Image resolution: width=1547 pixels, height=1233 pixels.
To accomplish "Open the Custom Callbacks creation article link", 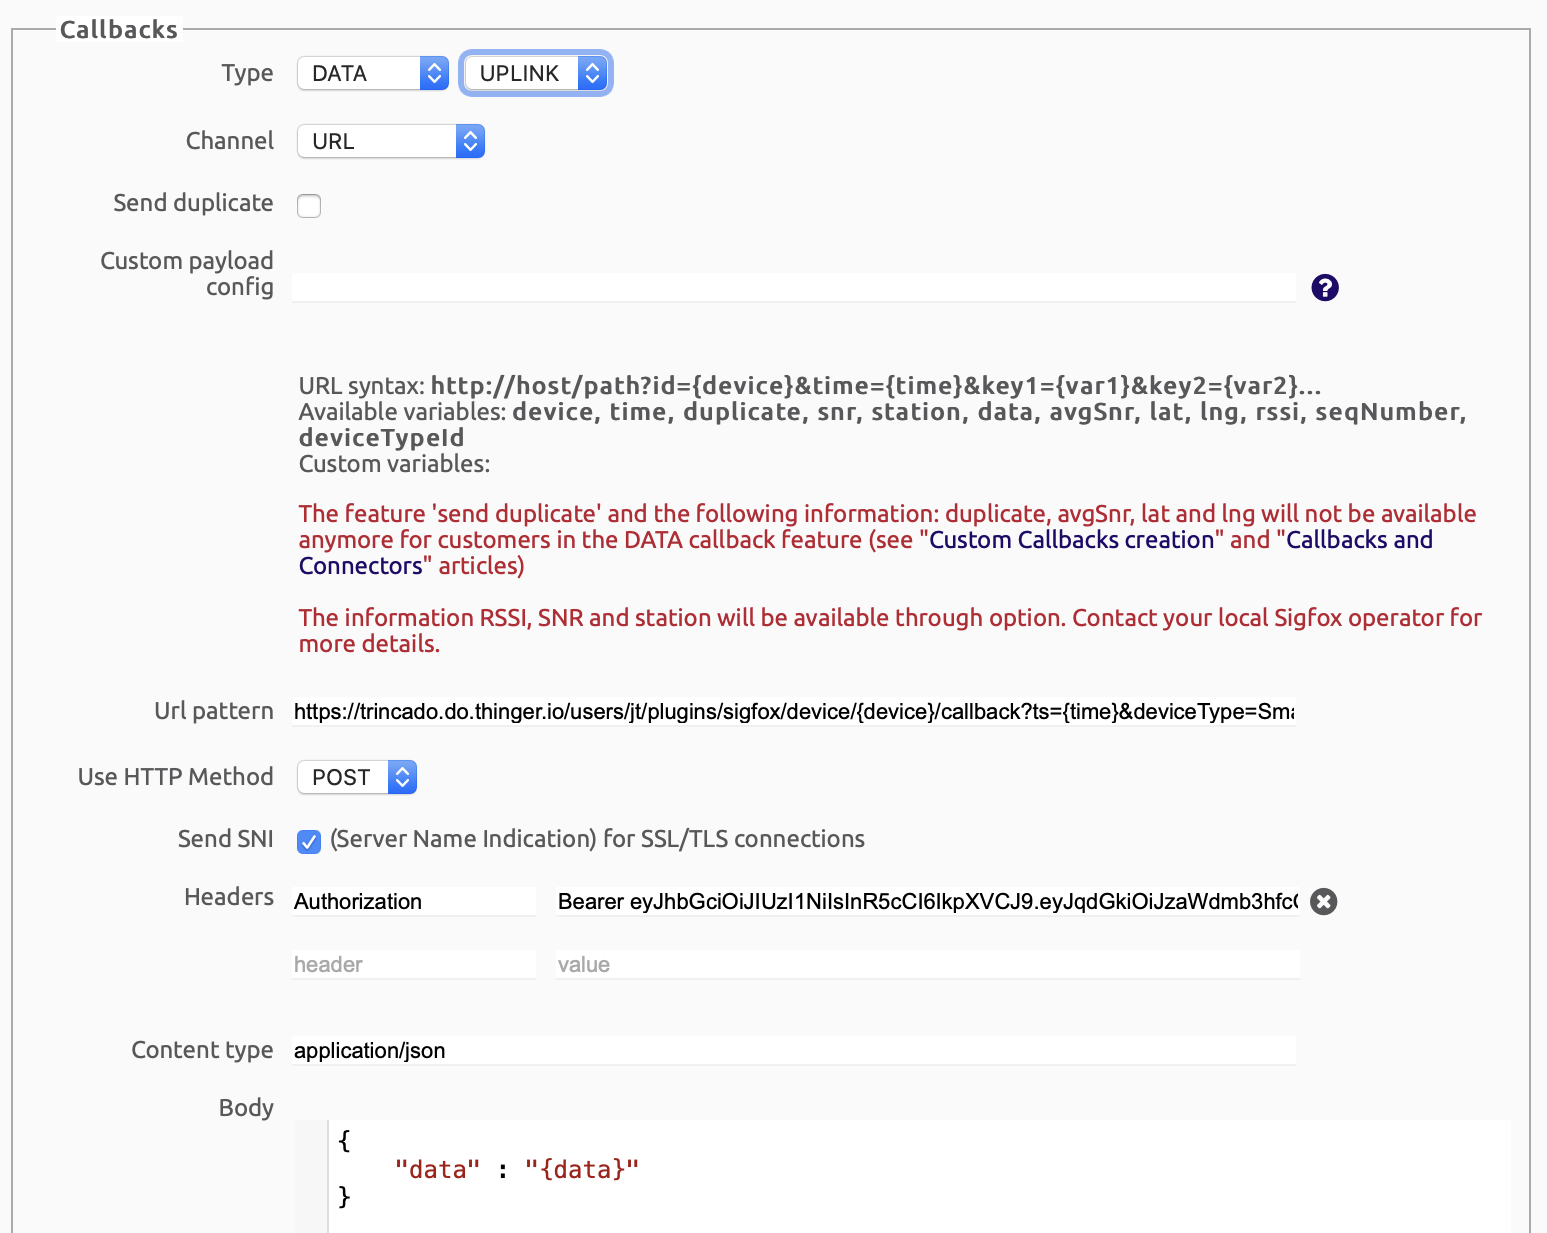I will 1071,540.
